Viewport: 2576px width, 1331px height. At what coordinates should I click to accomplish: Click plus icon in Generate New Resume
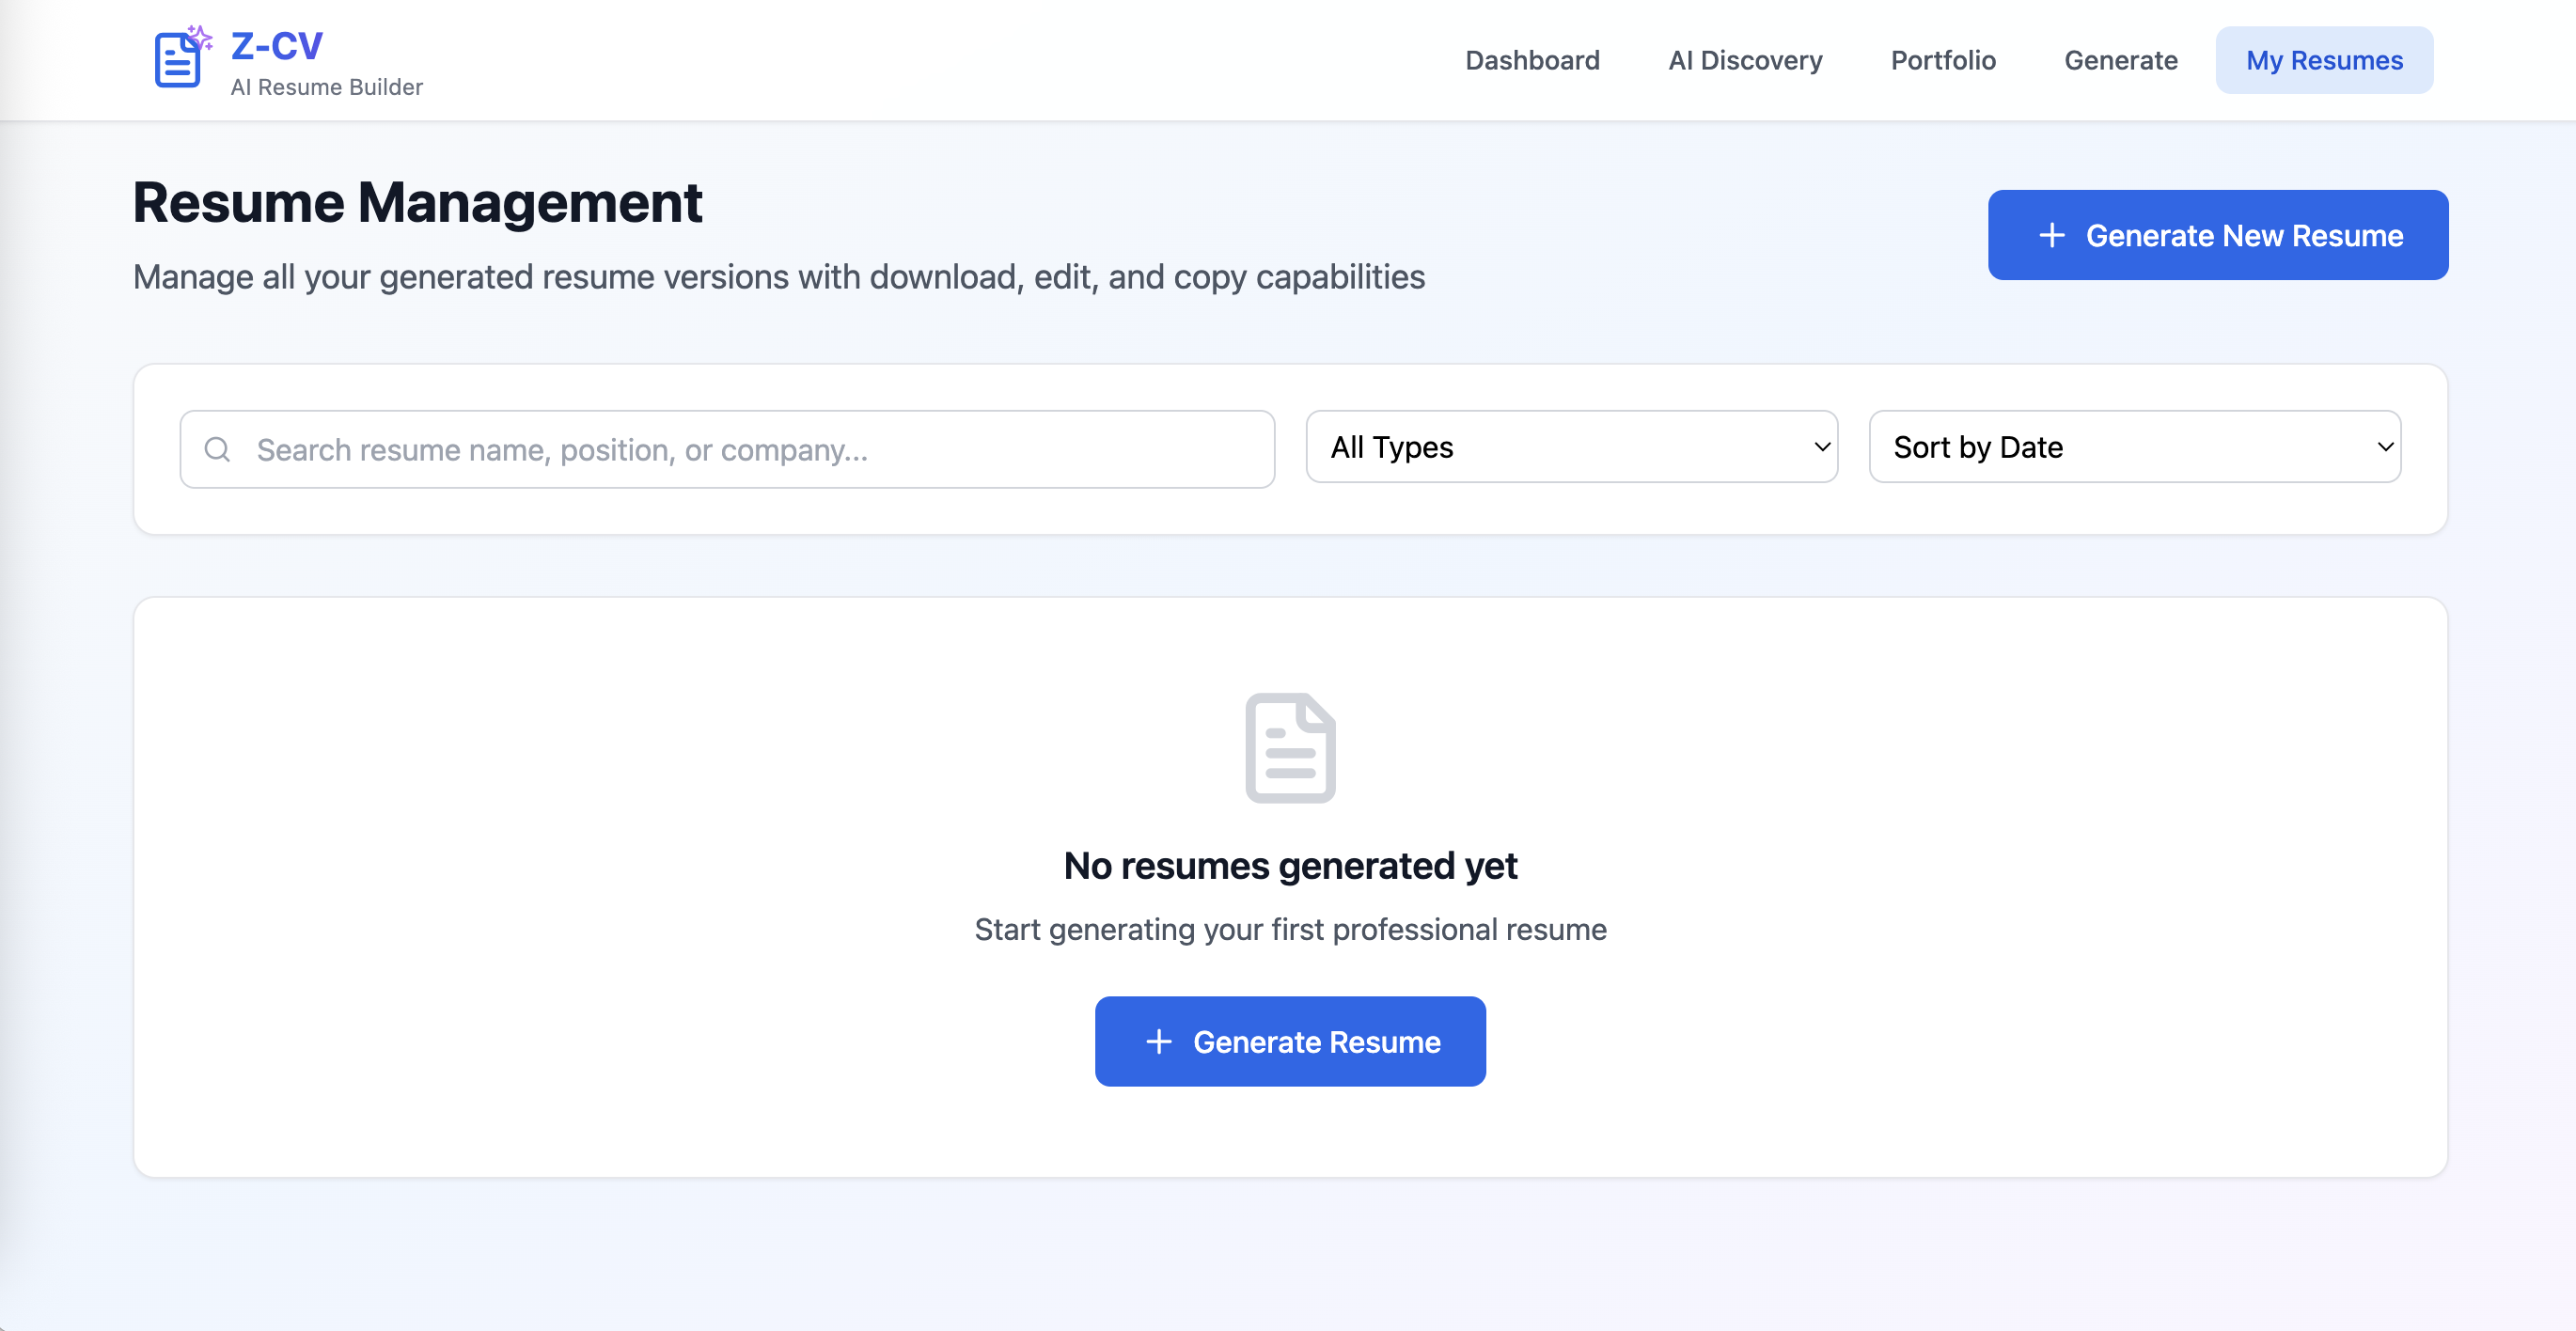tap(2051, 235)
